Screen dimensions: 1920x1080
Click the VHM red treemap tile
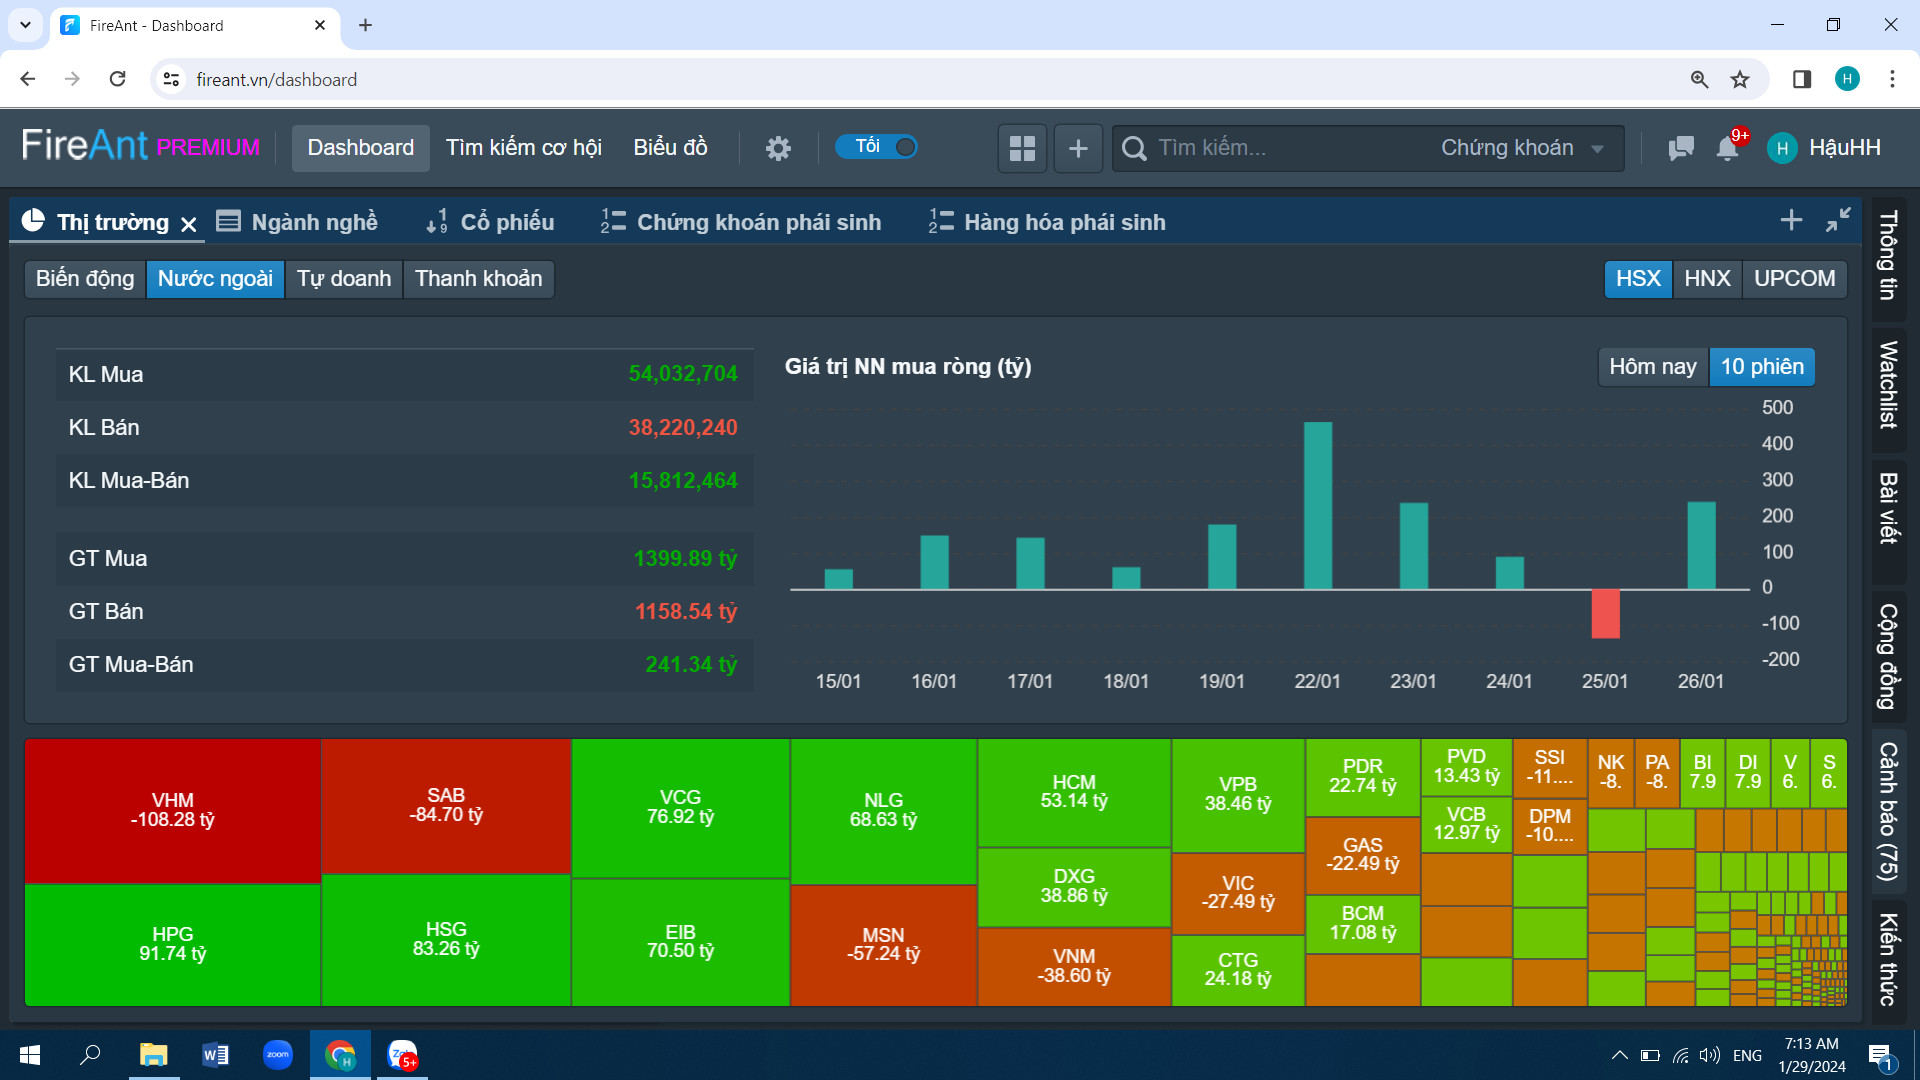(x=172, y=810)
